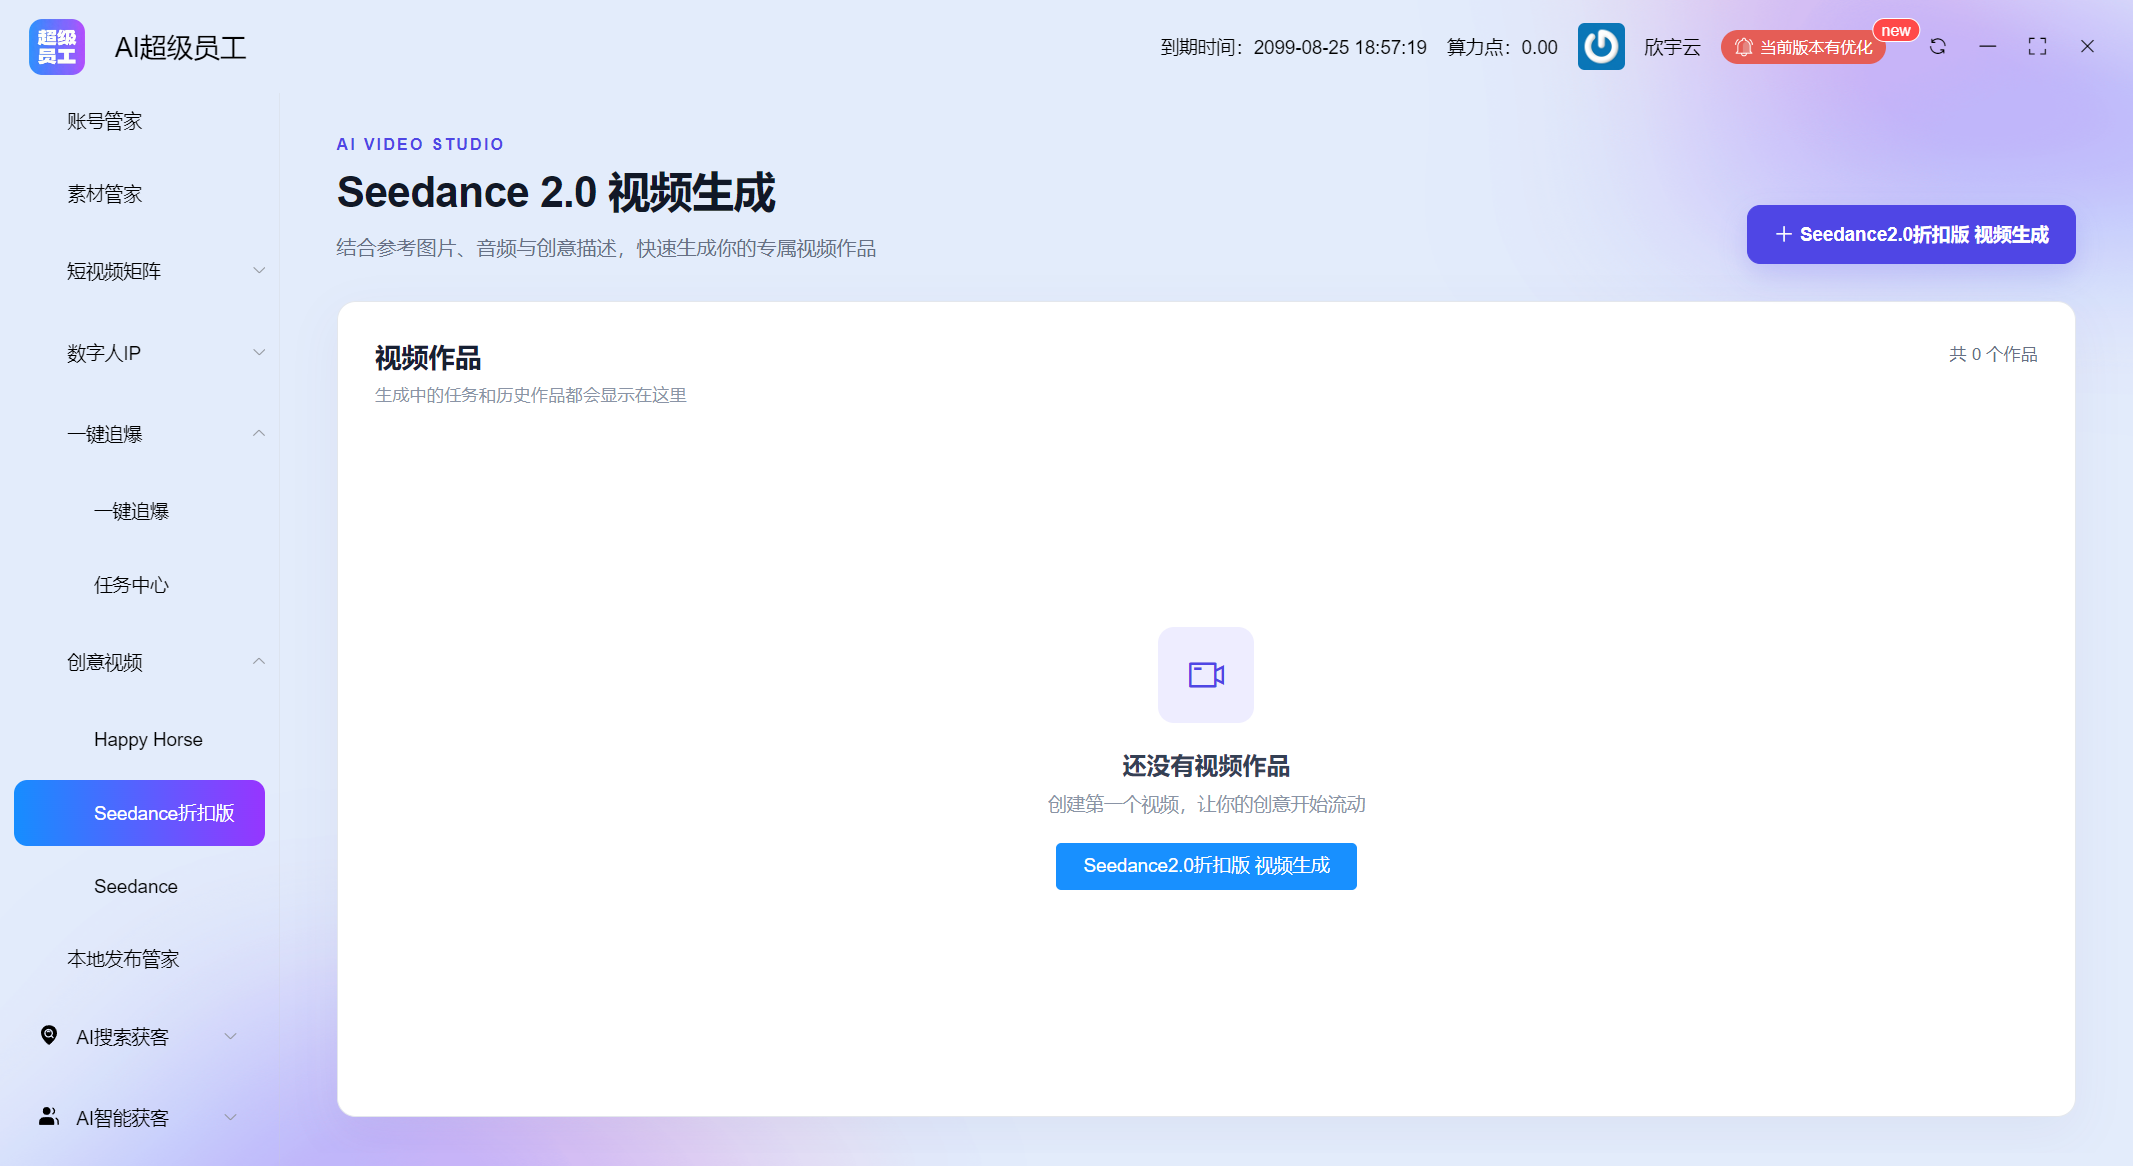
Task: Click the 欣宇云 username
Action: tap(1672, 47)
